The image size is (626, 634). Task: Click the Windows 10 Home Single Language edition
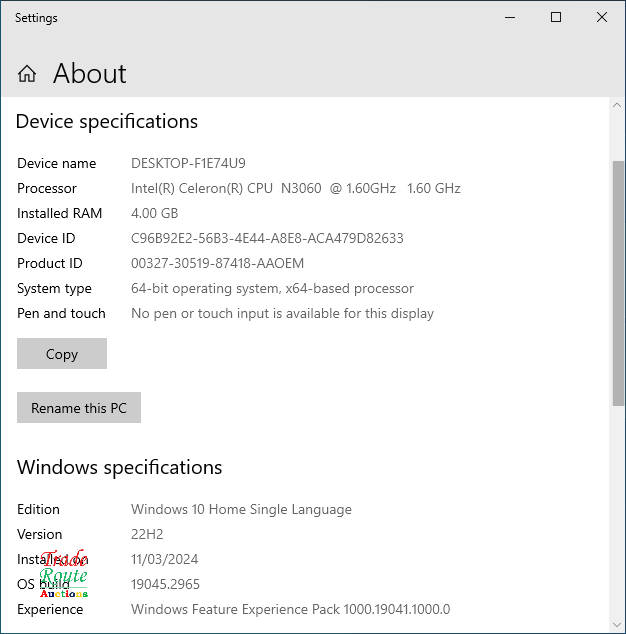point(241,509)
